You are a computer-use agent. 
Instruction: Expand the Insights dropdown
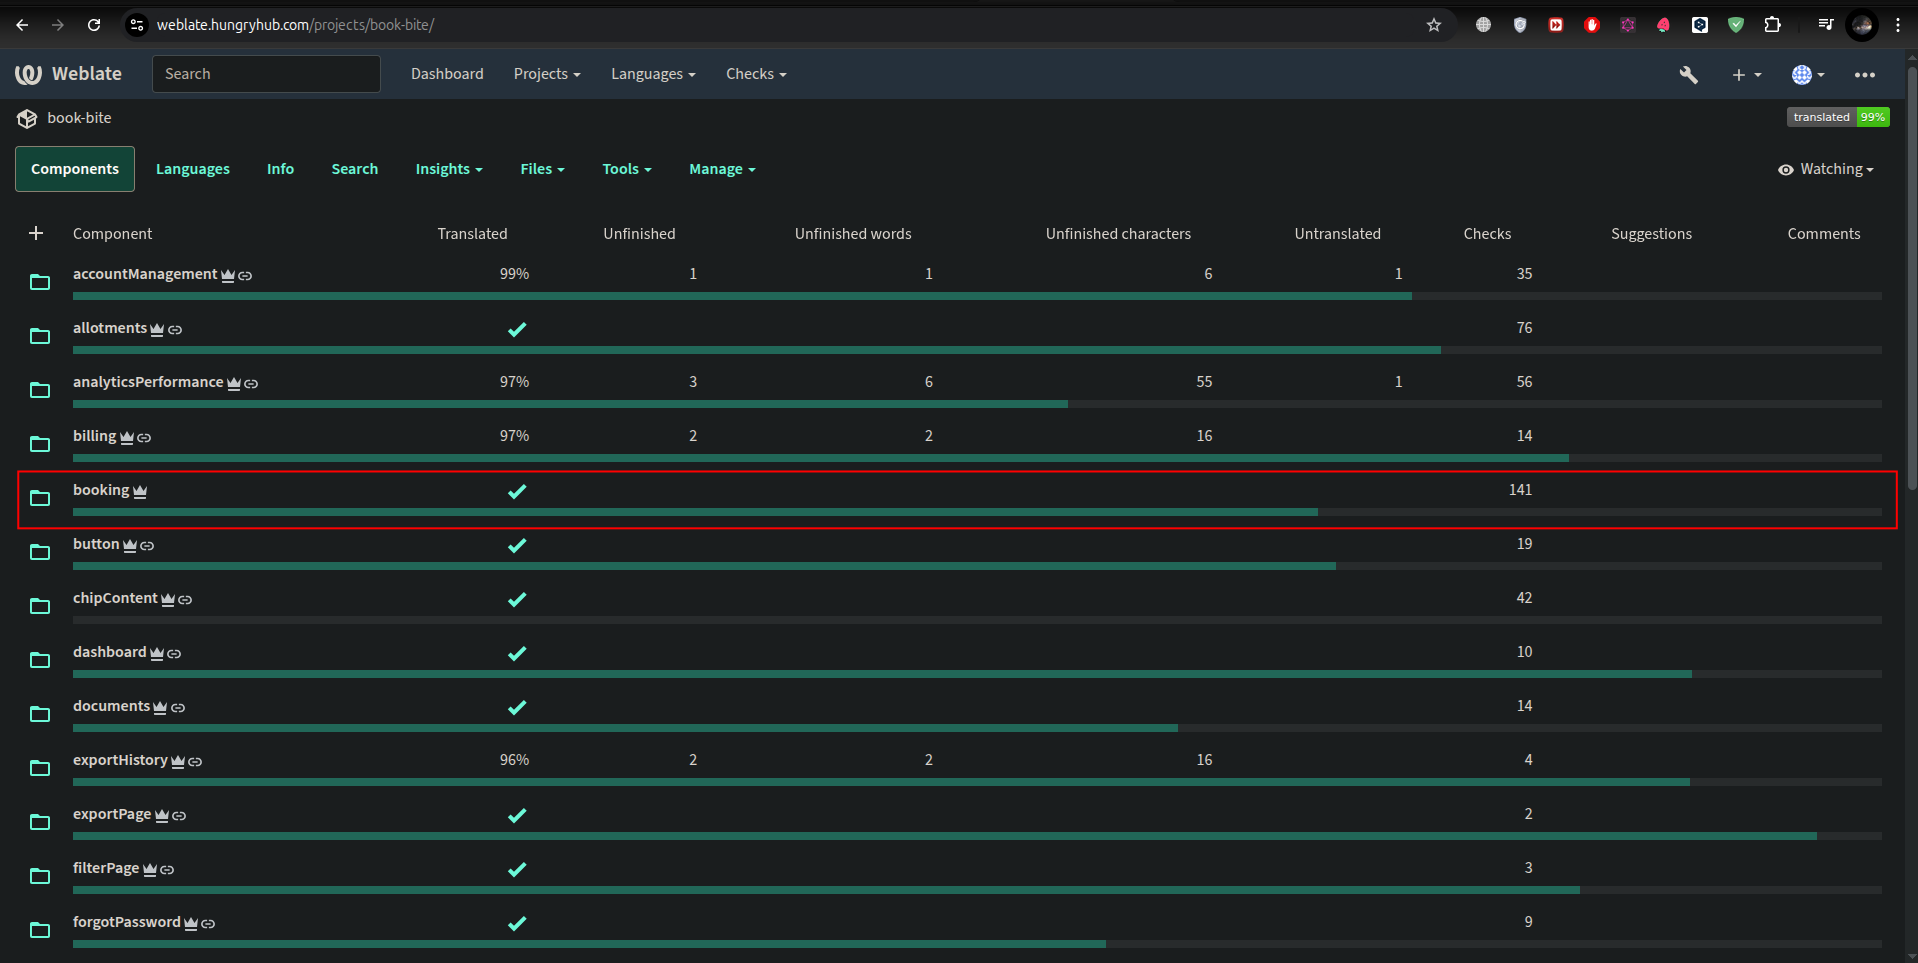coord(448,169)
